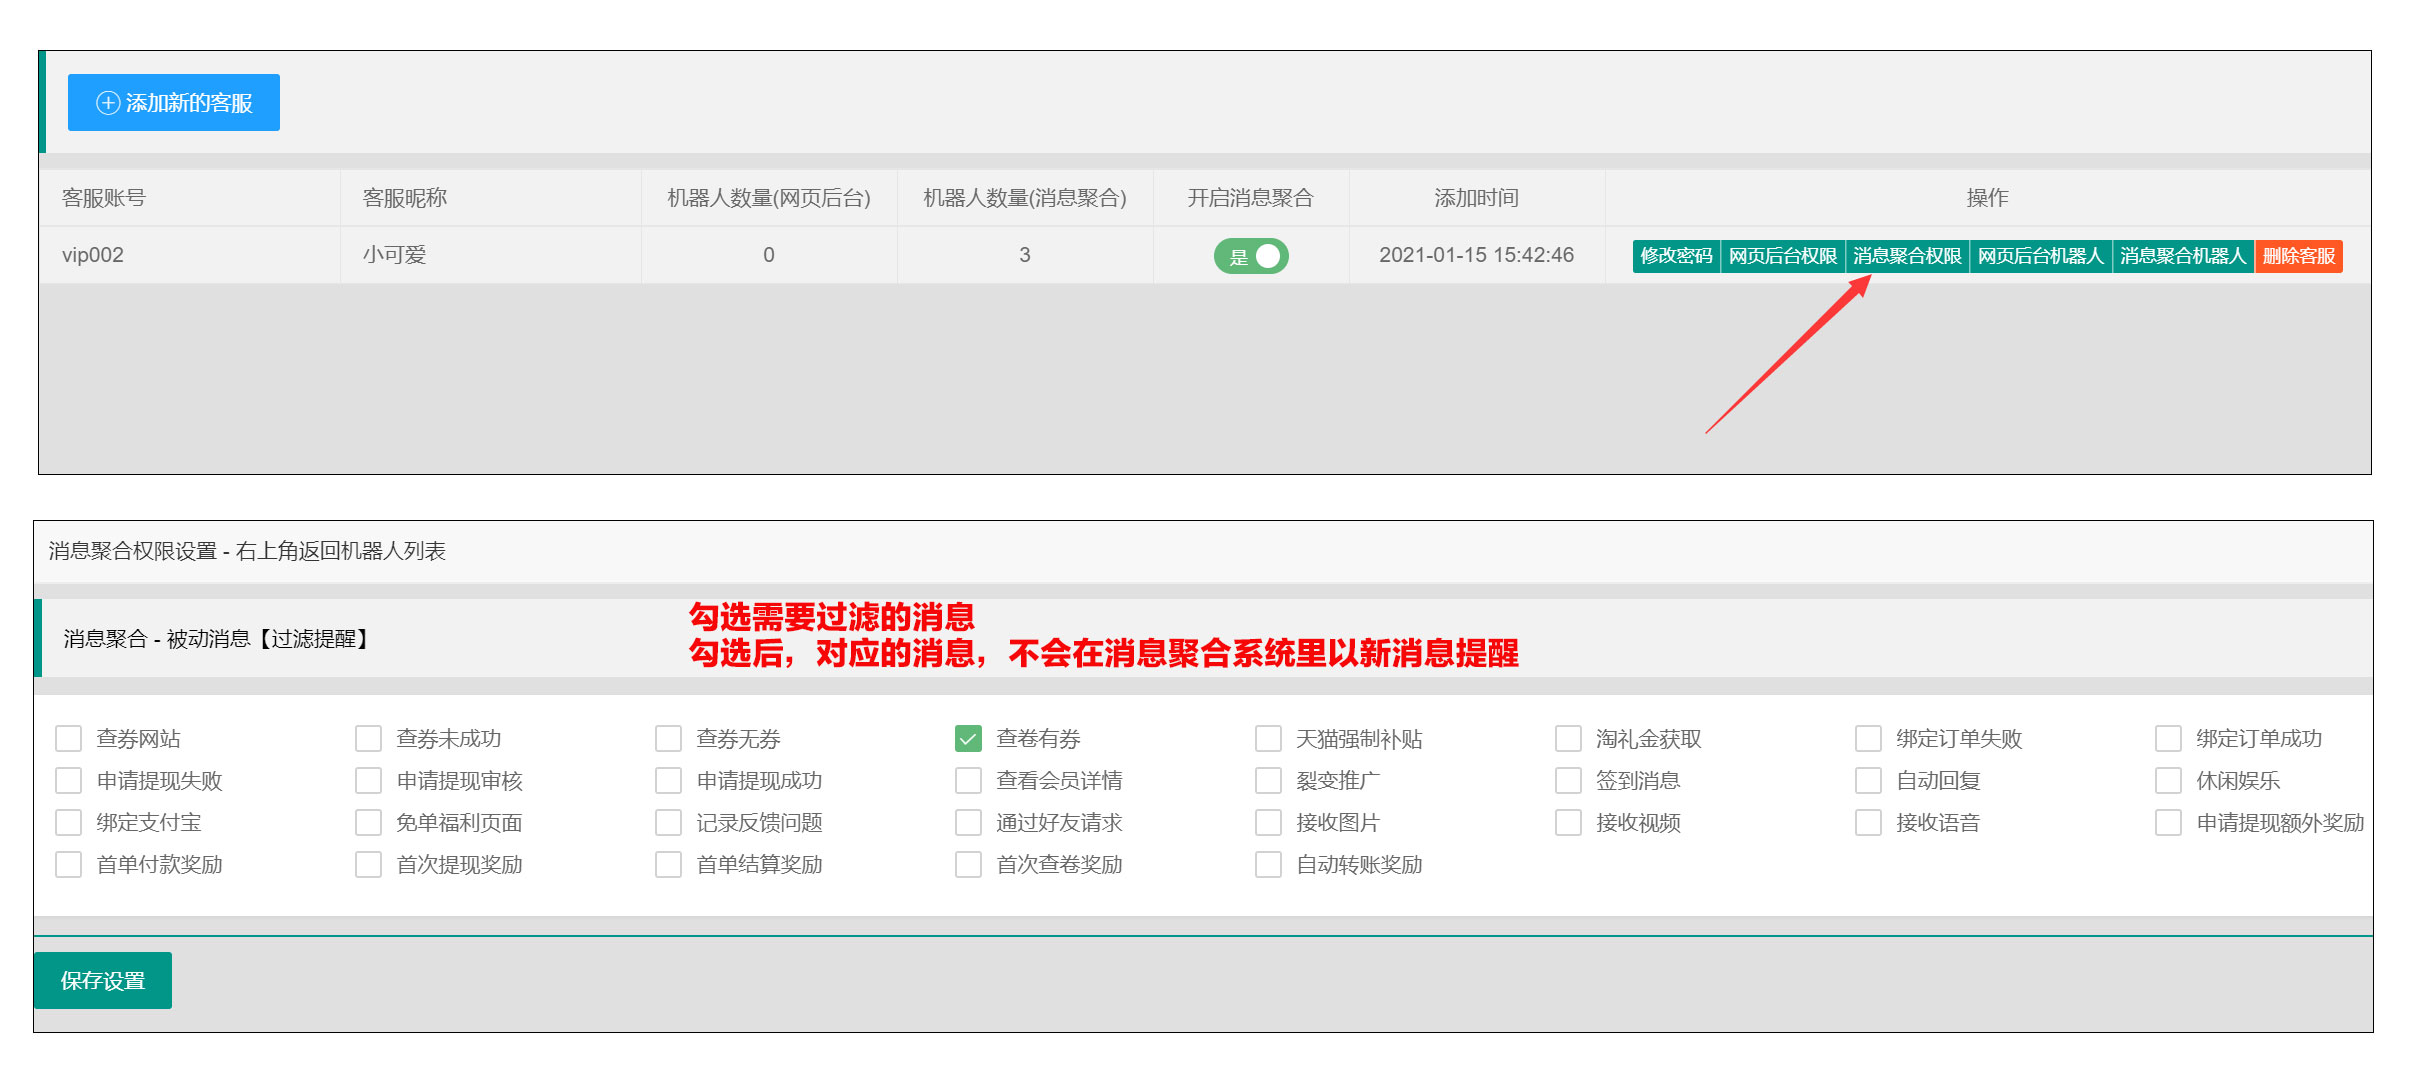Select the 自动转账奖励 checkbox

coord(1268,865)
